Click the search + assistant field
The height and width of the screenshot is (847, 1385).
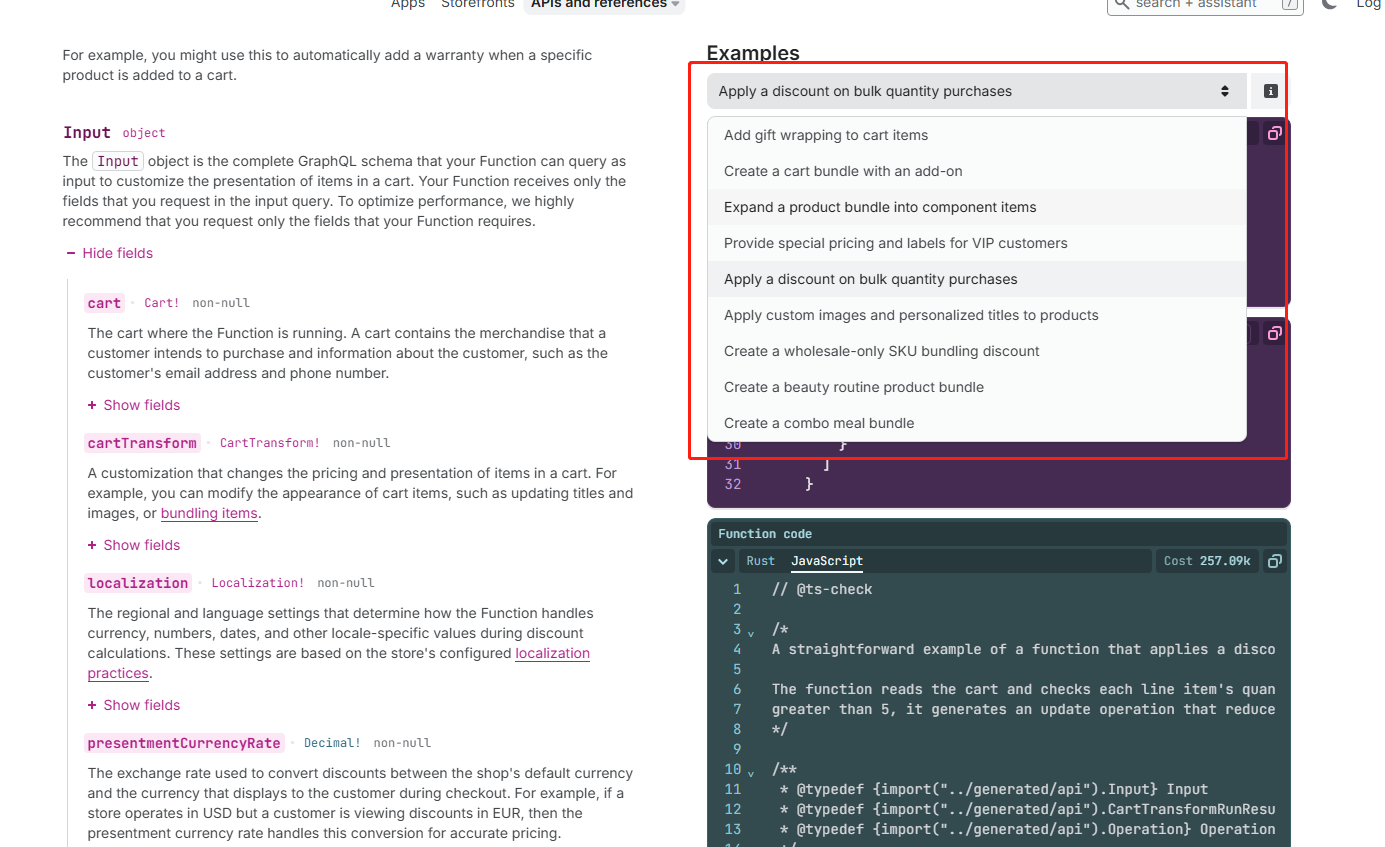(x=1204, y=5)
